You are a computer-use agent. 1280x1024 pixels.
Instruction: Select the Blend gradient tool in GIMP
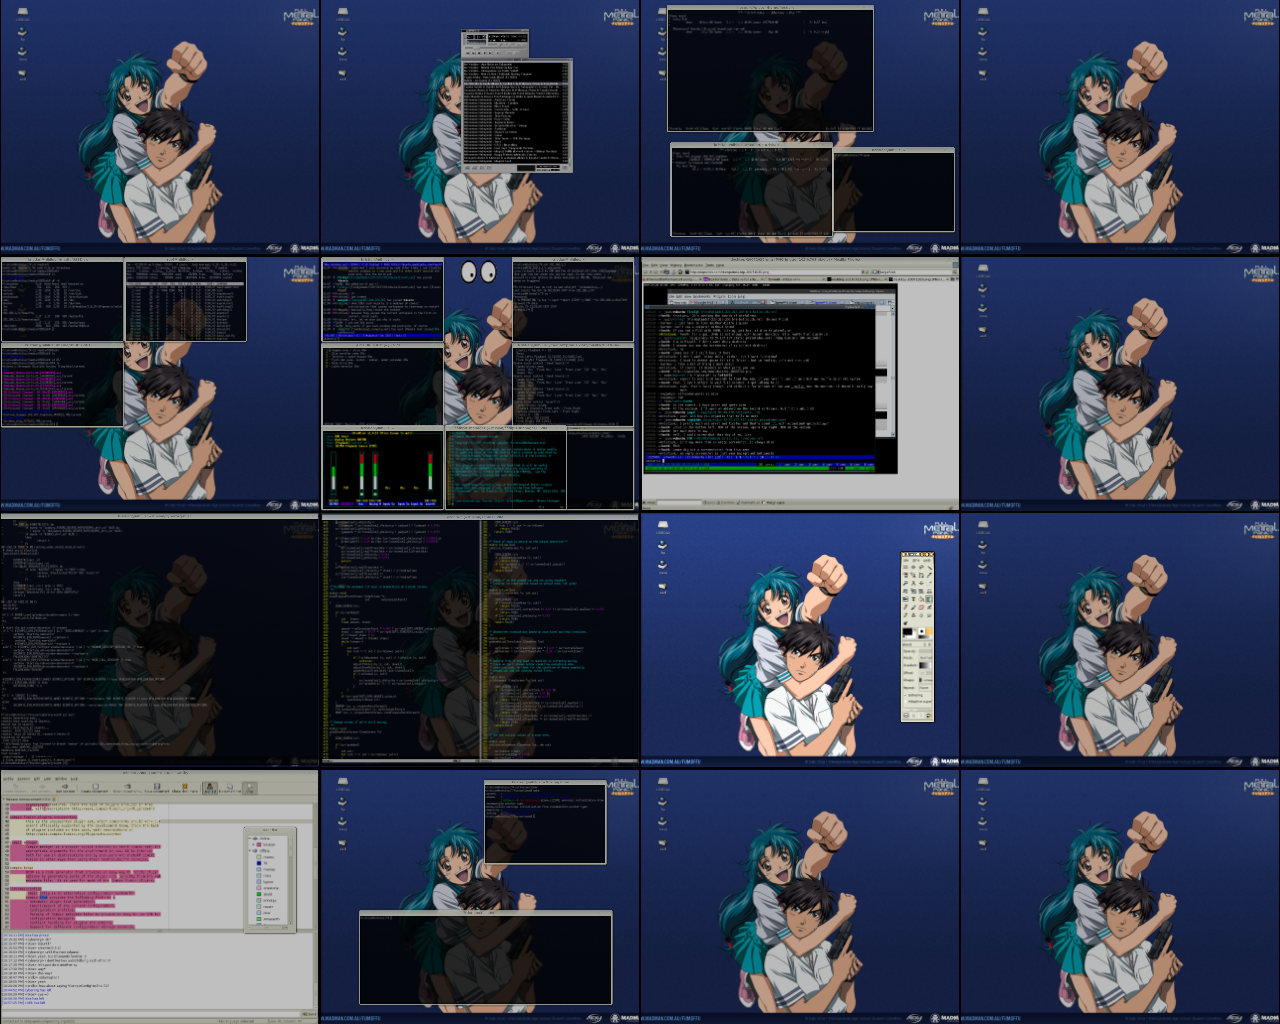coord(929,599)
